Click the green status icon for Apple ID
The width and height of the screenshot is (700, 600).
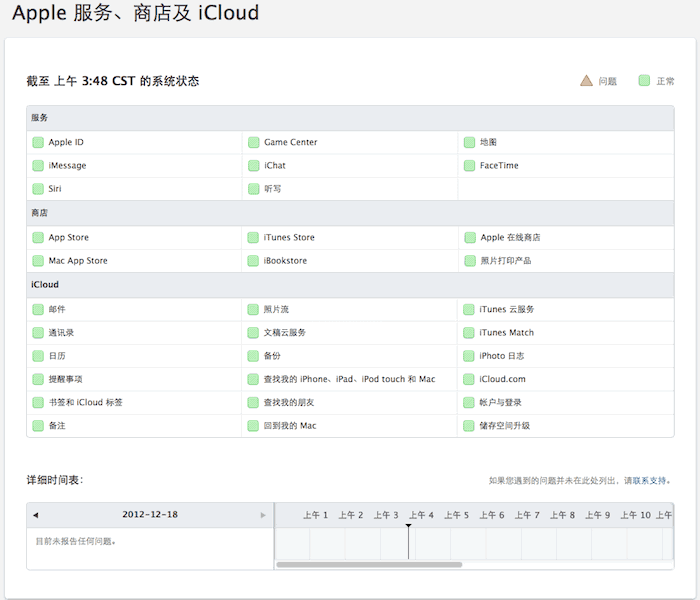click(38, 142)
